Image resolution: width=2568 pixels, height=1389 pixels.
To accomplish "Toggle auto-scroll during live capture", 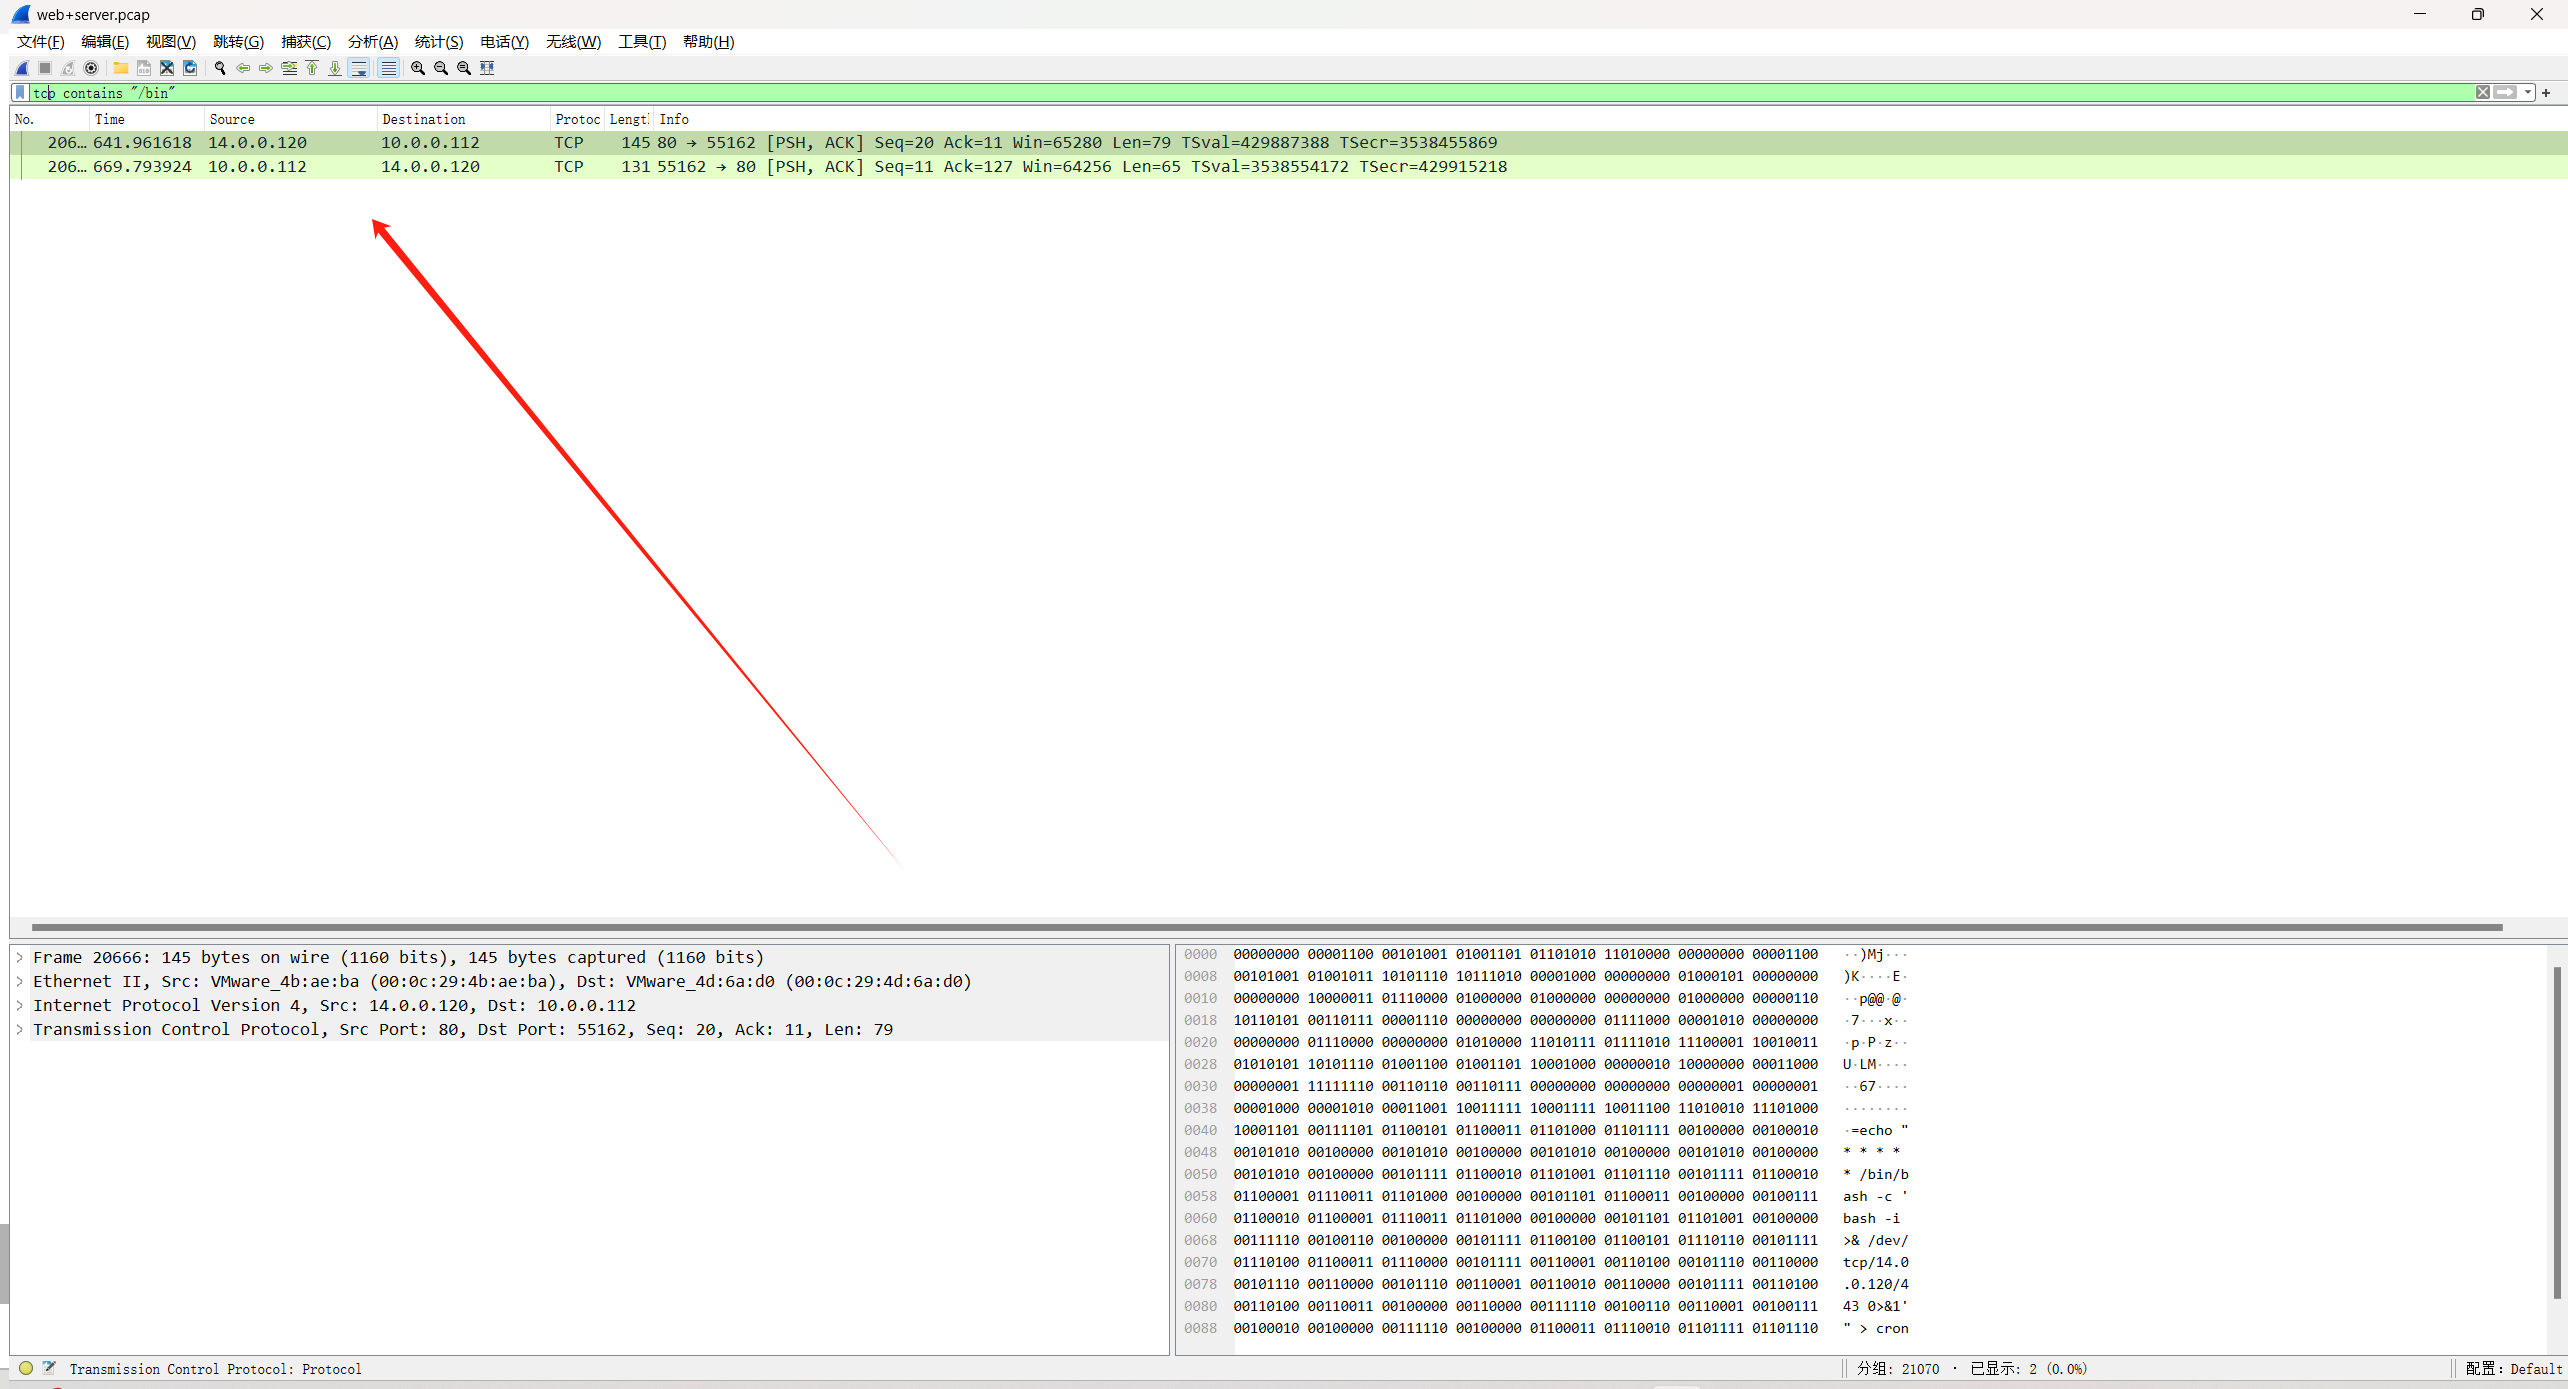I will pyautogui.click(x=359, y=68).
